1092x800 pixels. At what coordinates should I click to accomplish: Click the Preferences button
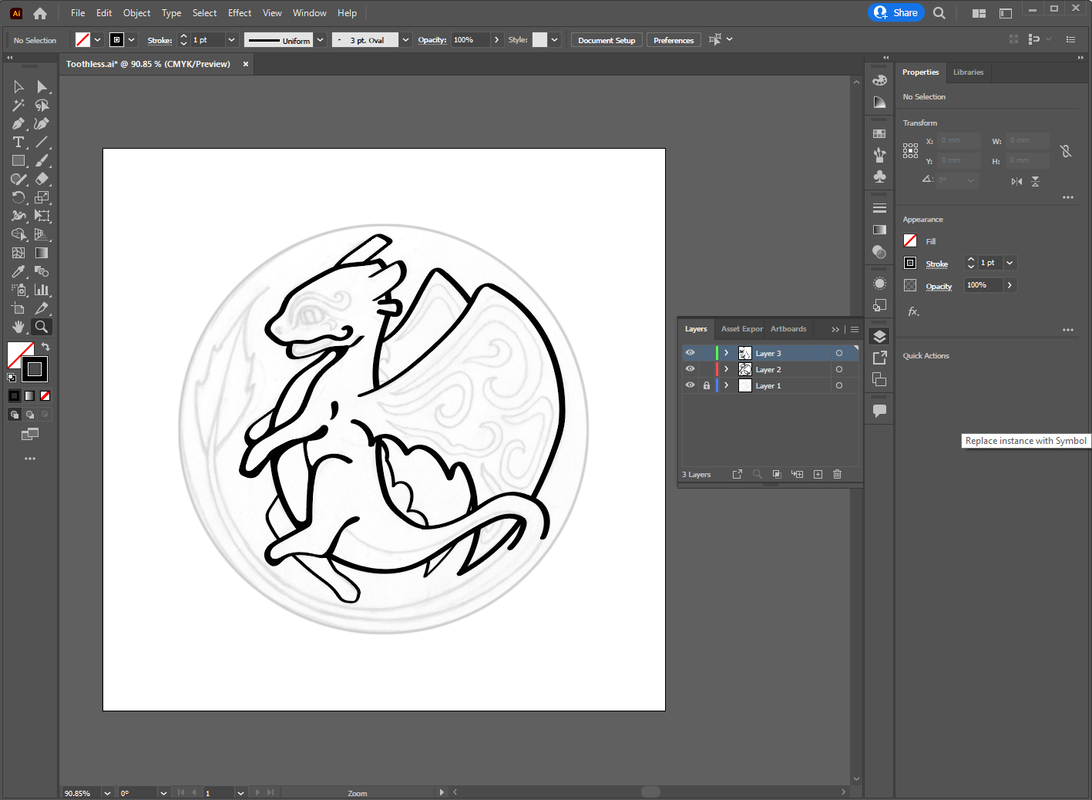673,40
